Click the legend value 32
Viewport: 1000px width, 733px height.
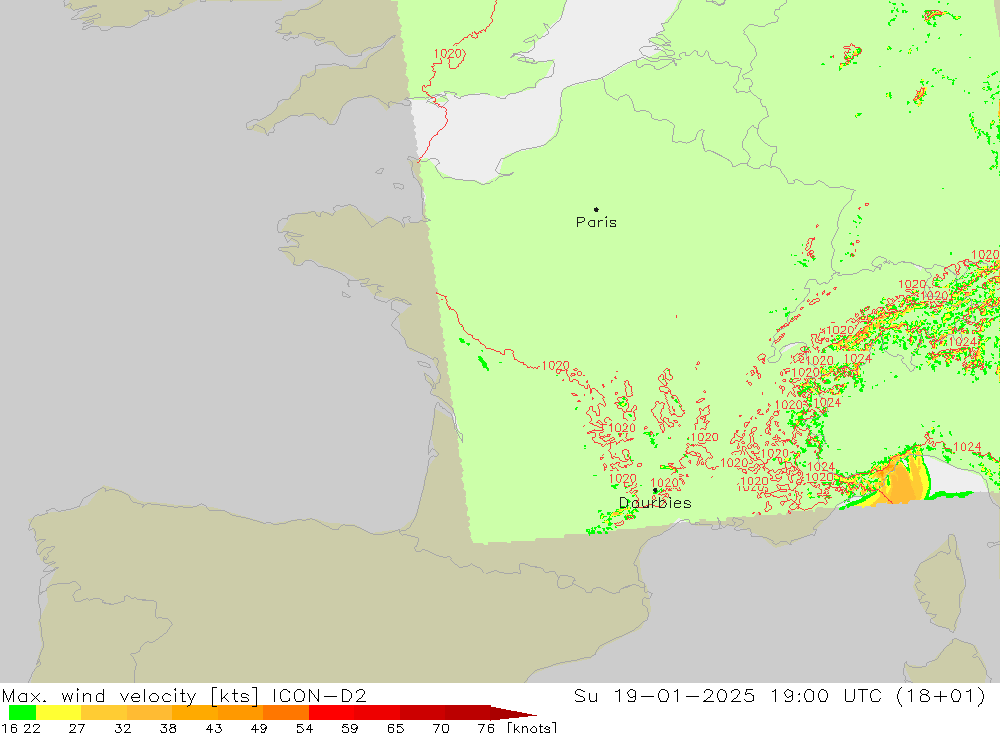pos(122,728)
